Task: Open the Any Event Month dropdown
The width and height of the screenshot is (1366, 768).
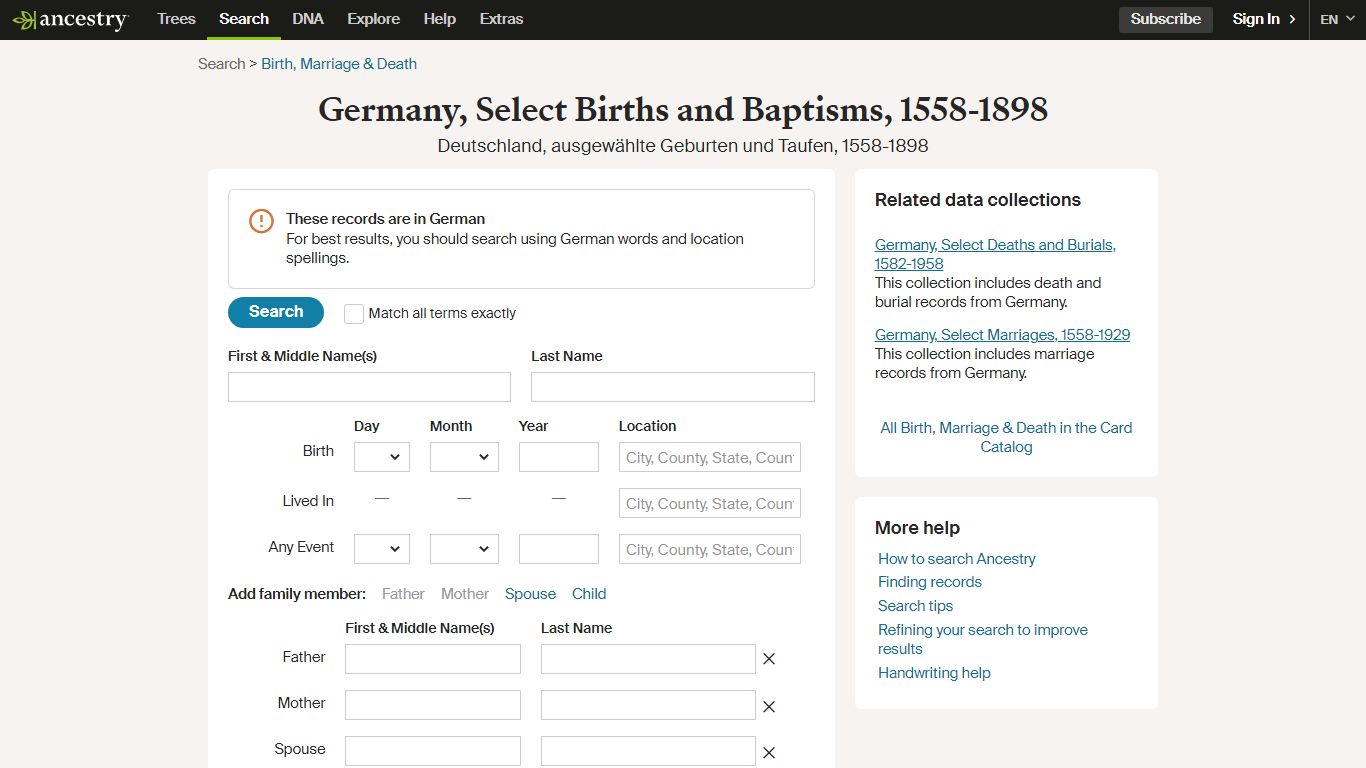Action: (x=464, y=549)
